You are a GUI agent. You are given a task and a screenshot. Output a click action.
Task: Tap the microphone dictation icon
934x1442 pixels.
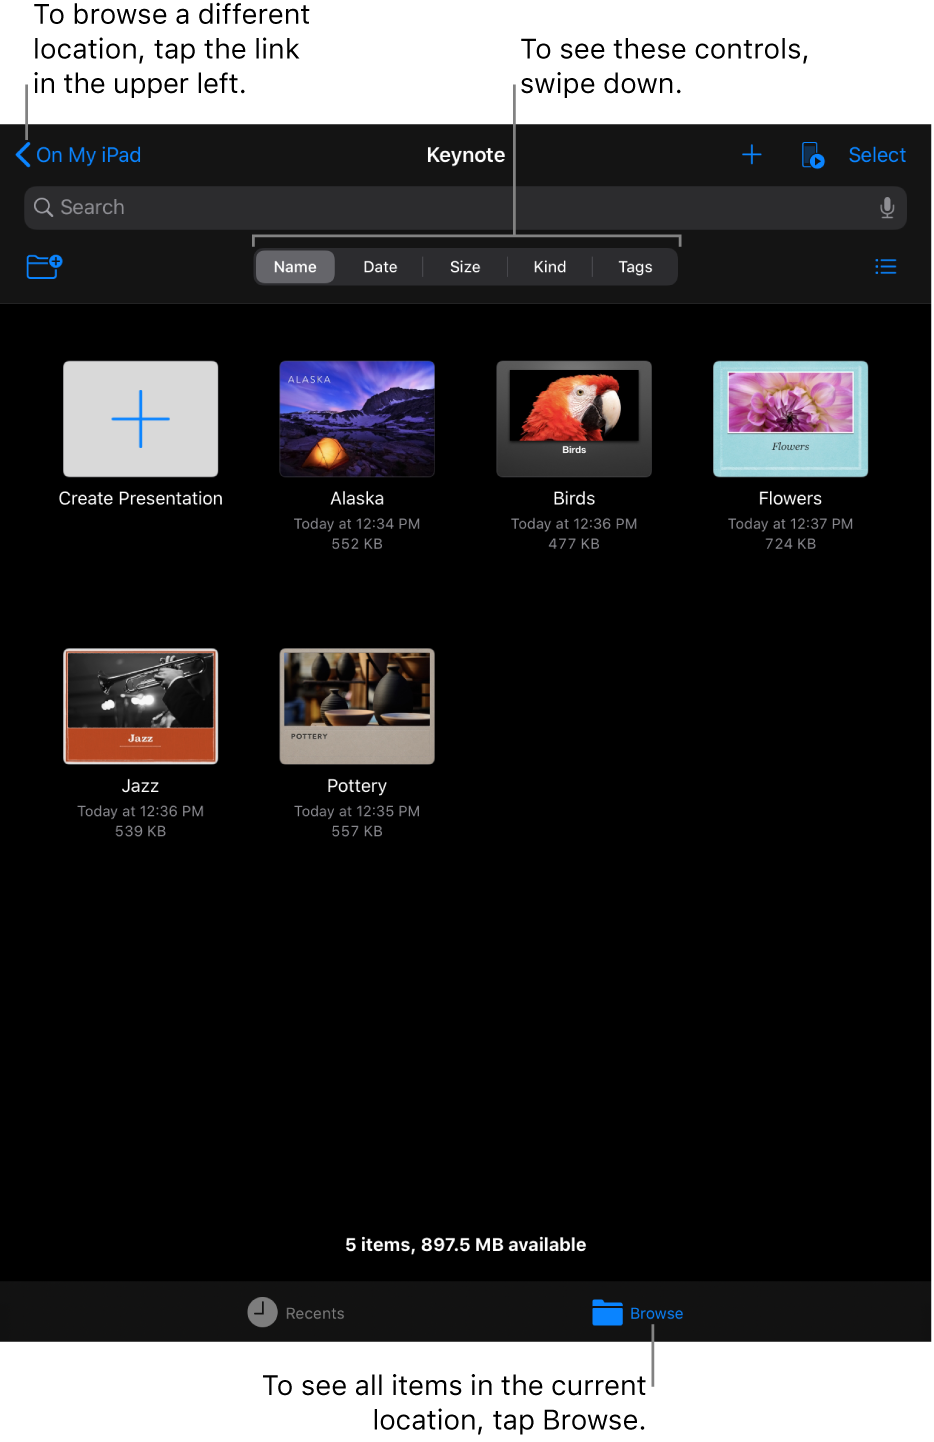tap(887, 207)
